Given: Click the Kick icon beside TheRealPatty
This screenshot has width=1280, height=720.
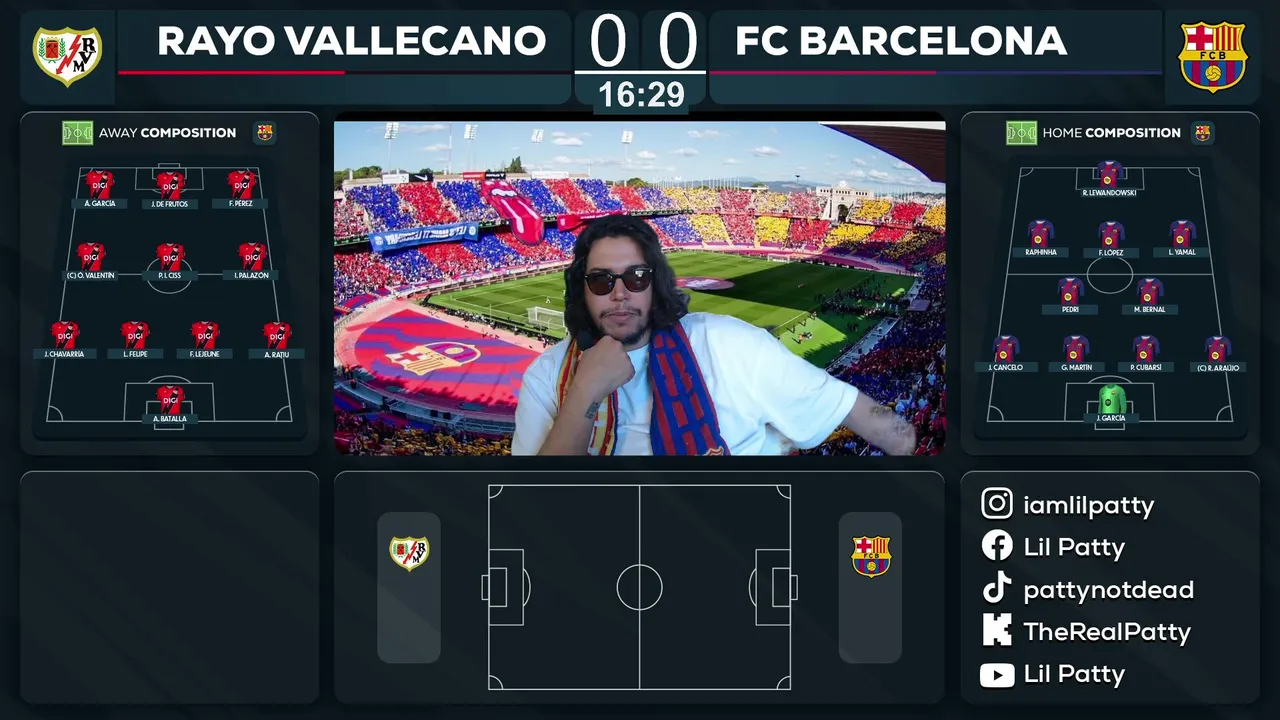Looking at the screenshot, I should (x=997, y=631).
